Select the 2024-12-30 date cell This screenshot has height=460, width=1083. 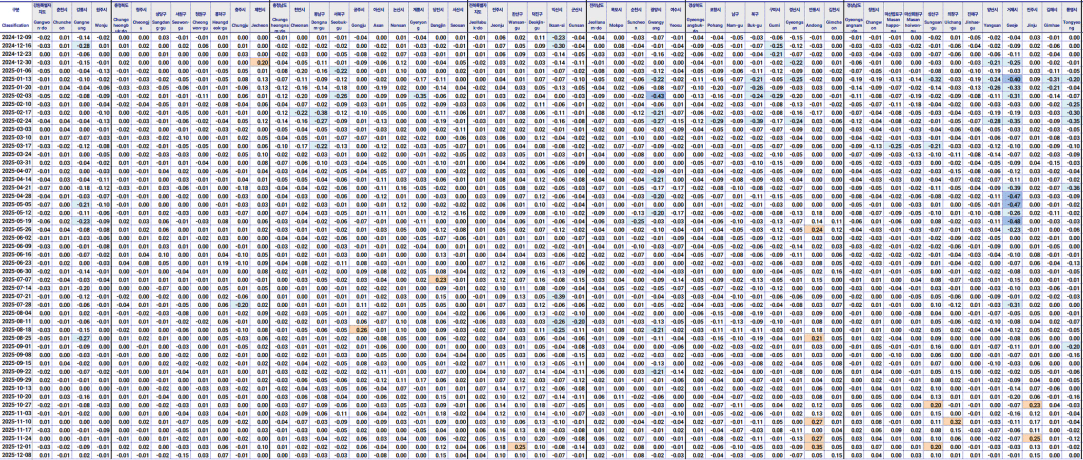pyautogui.click(x=16, y=62)
